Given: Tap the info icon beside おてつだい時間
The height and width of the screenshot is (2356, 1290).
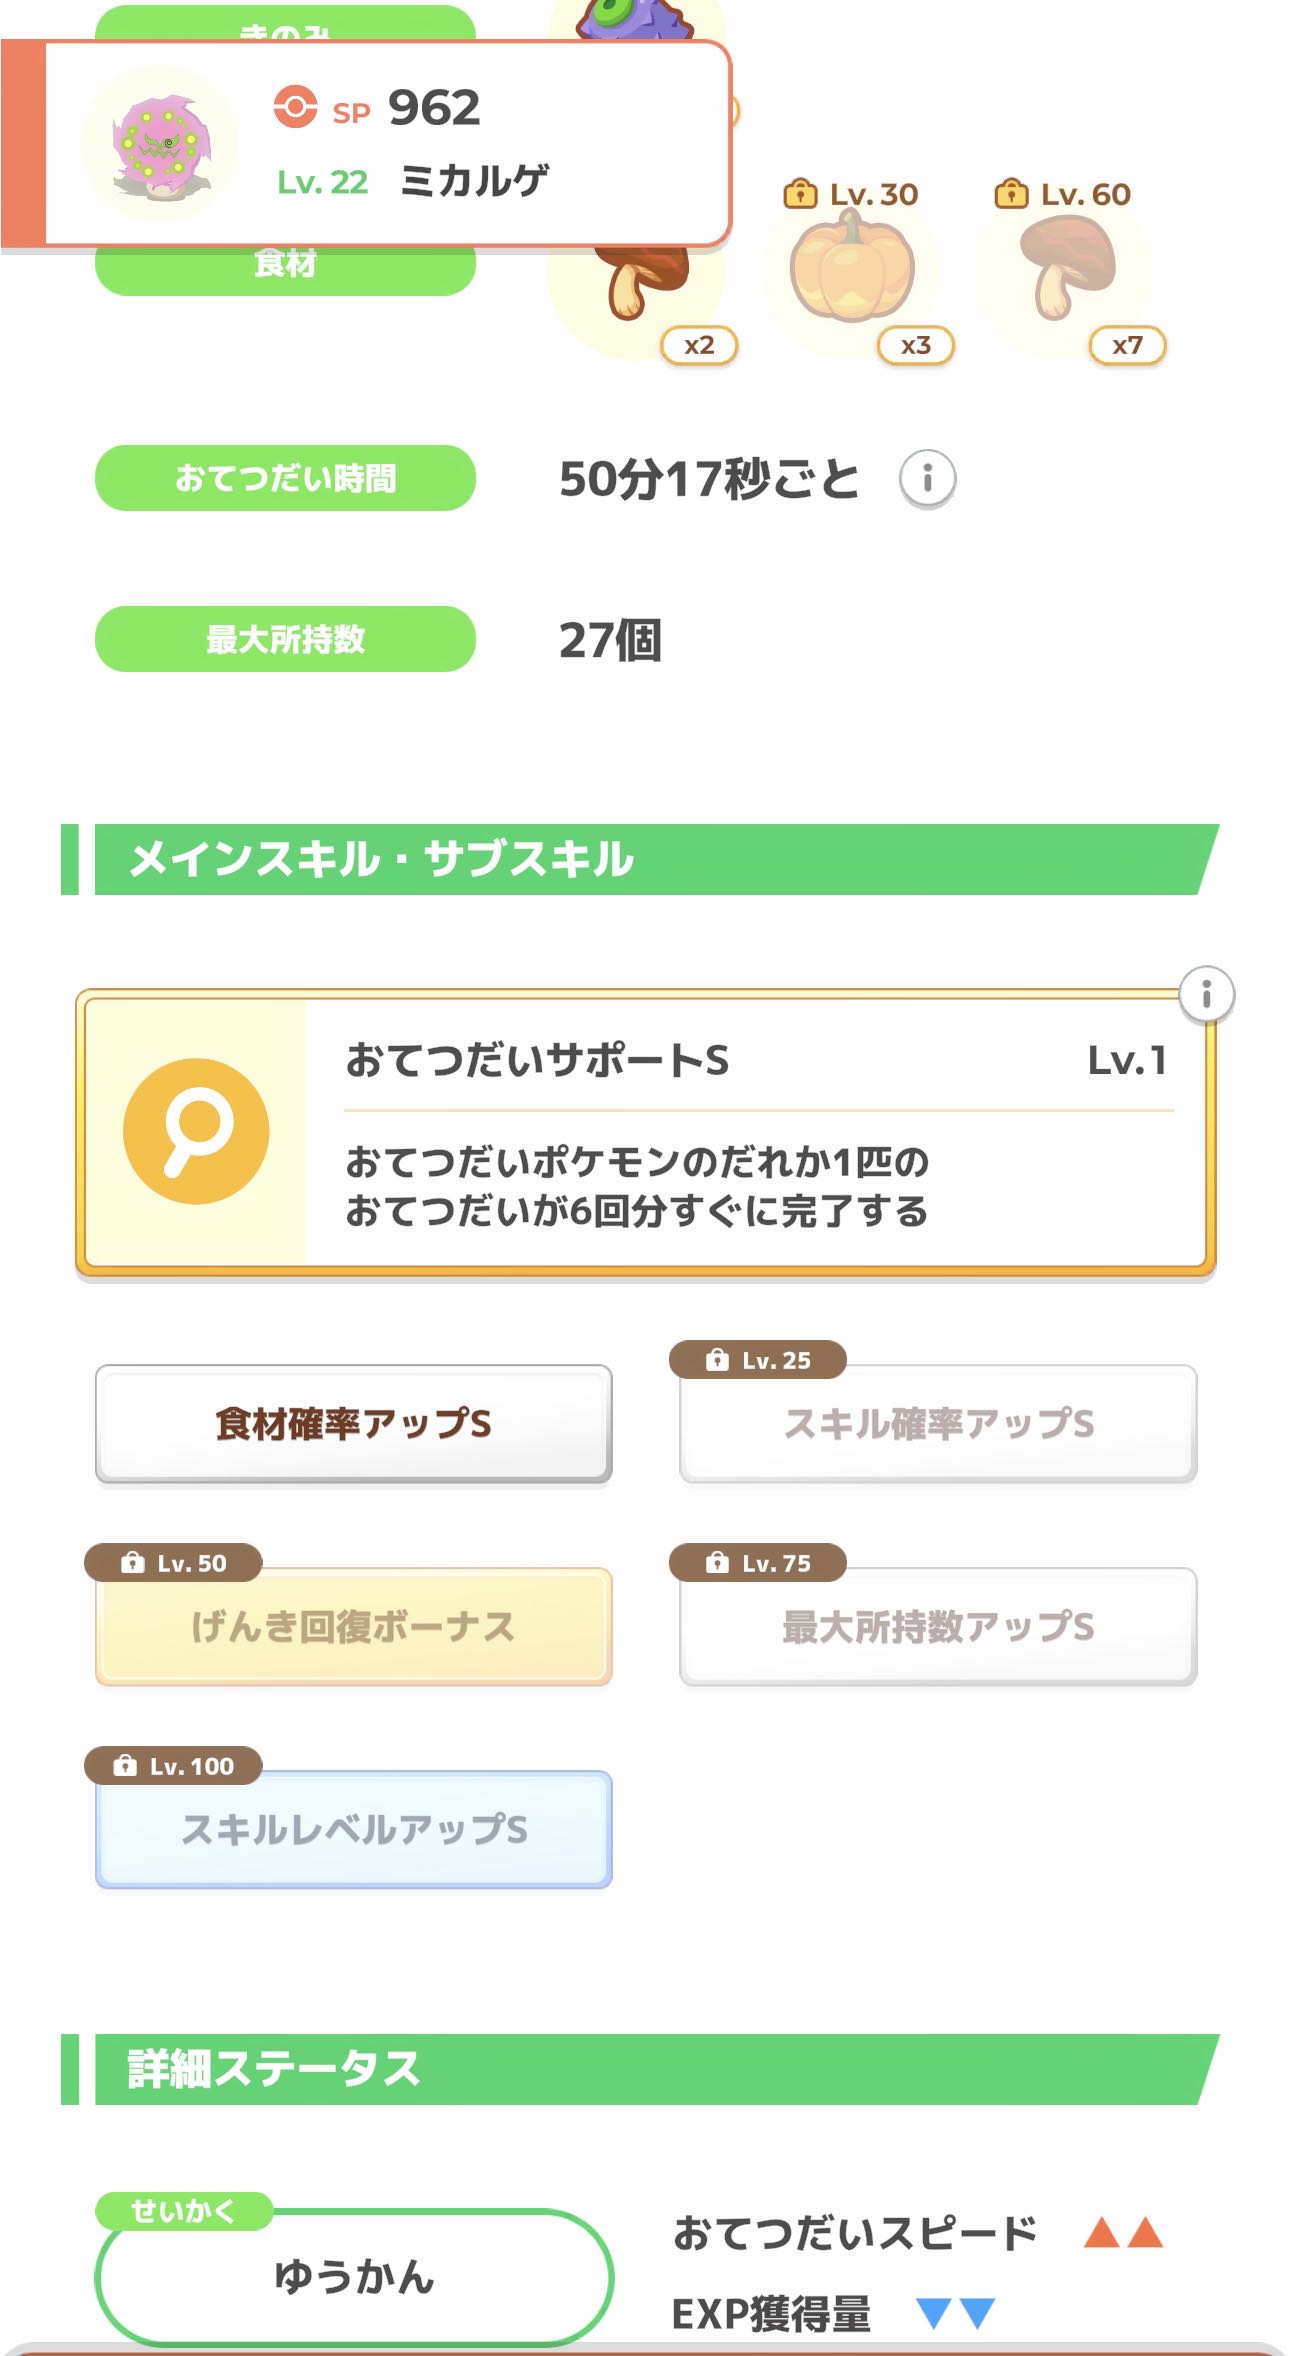Looking at the screenshot, I should [x=927, y=478].
